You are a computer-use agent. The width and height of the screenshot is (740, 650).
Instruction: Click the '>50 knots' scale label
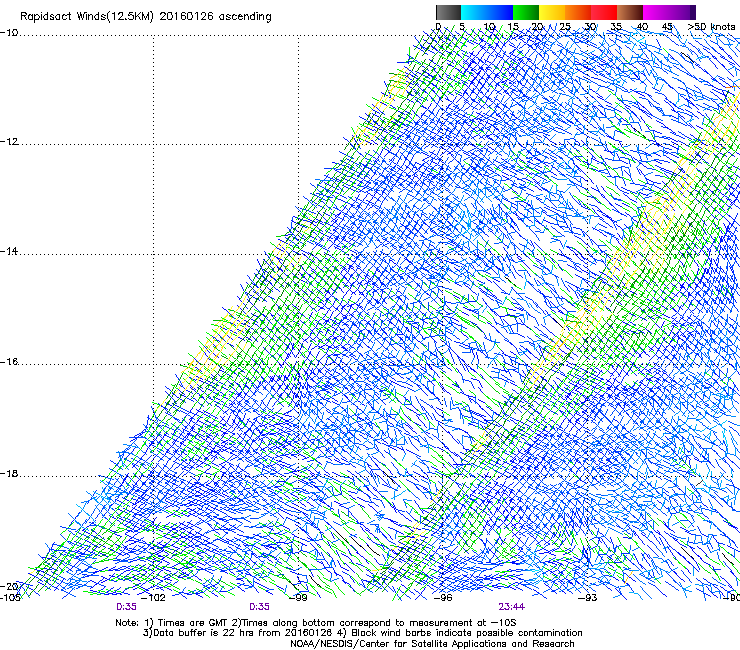point(711,27)
